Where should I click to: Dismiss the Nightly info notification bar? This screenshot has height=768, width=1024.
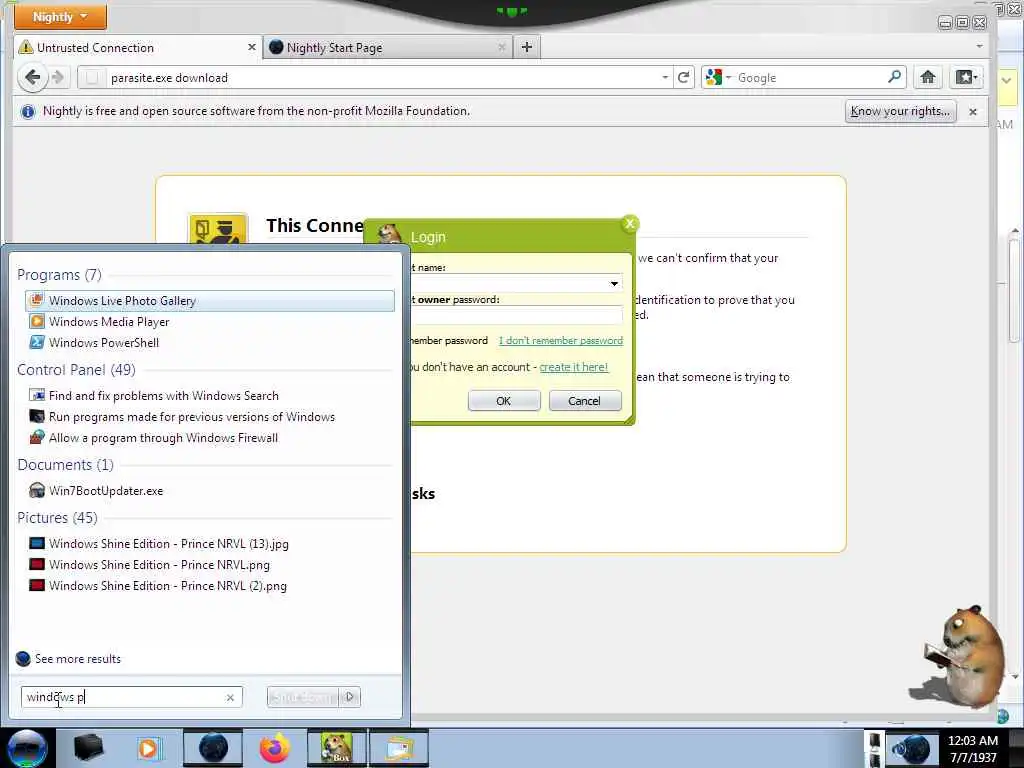click(972, 112)
